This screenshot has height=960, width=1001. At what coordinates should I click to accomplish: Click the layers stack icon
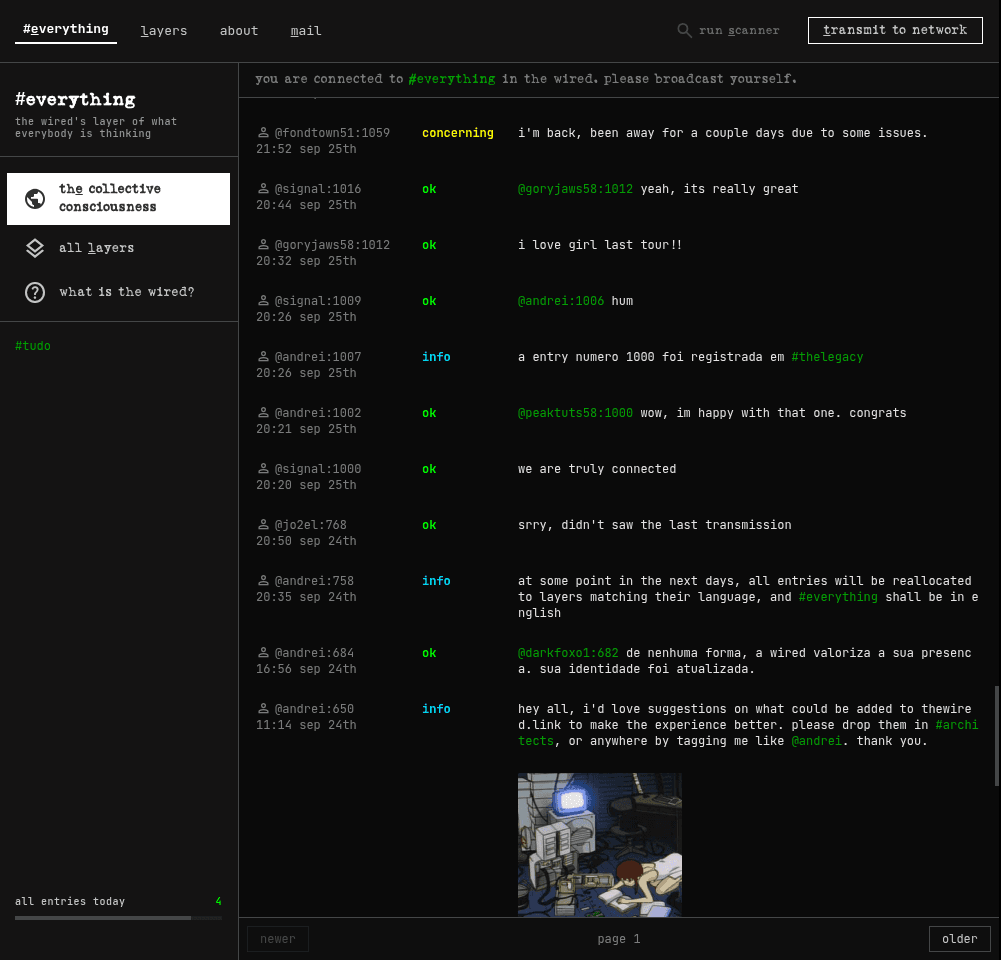[x=35, y=248]
